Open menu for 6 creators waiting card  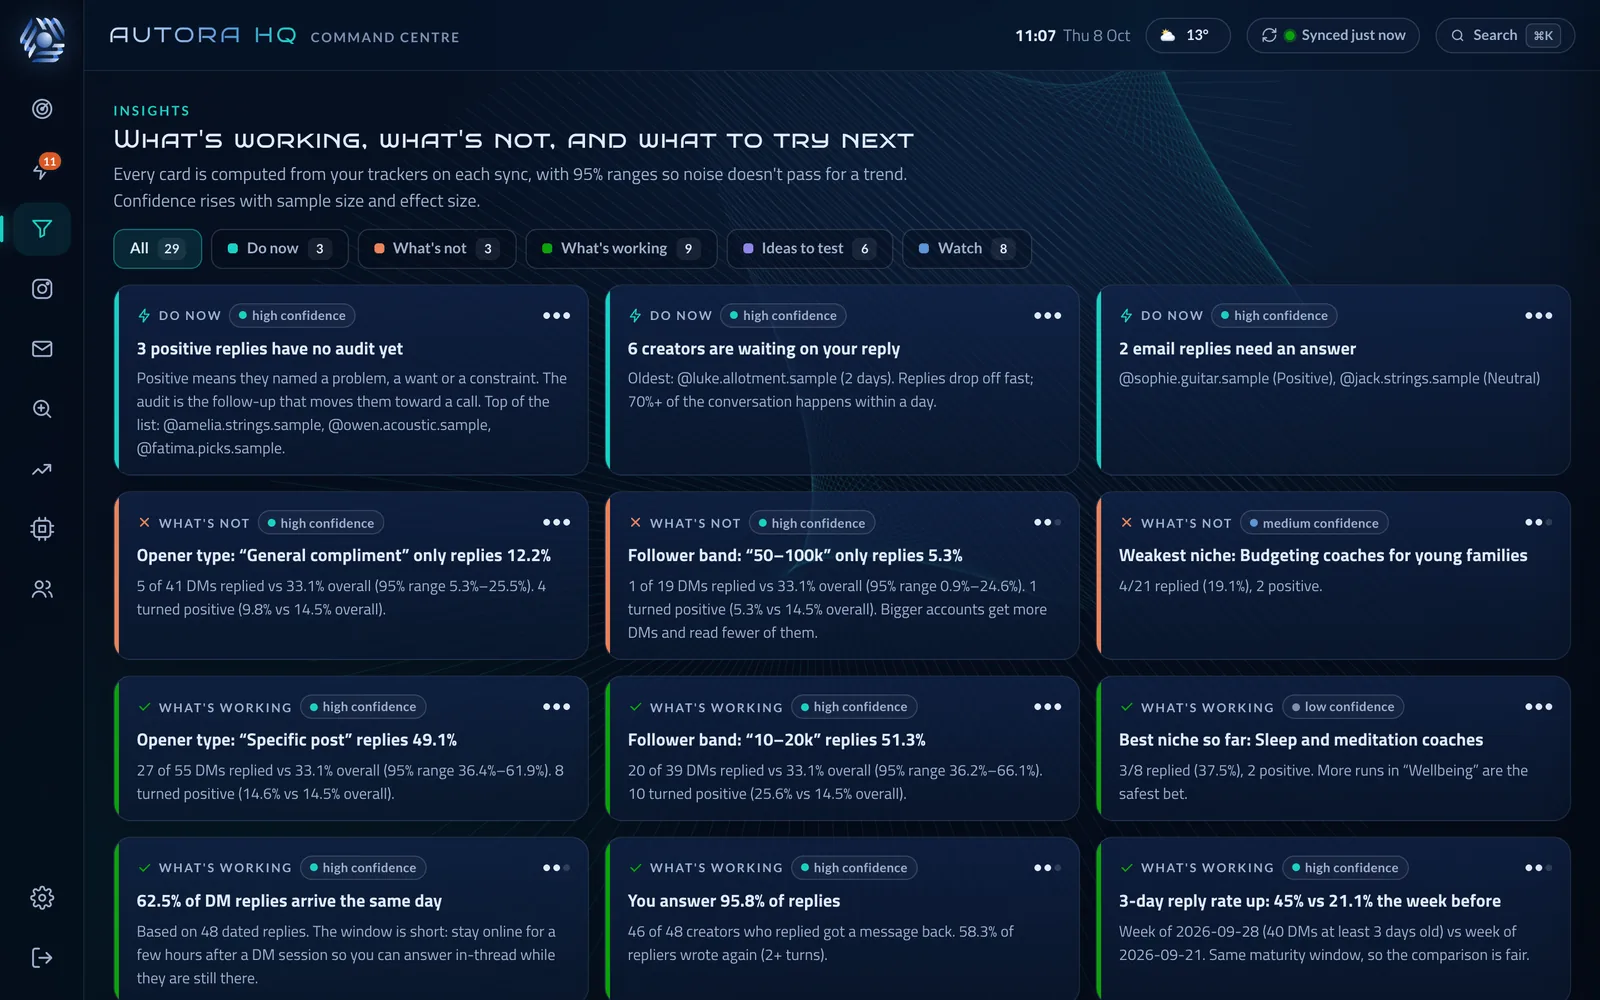pyautogui.click(x=1048, y=316)
